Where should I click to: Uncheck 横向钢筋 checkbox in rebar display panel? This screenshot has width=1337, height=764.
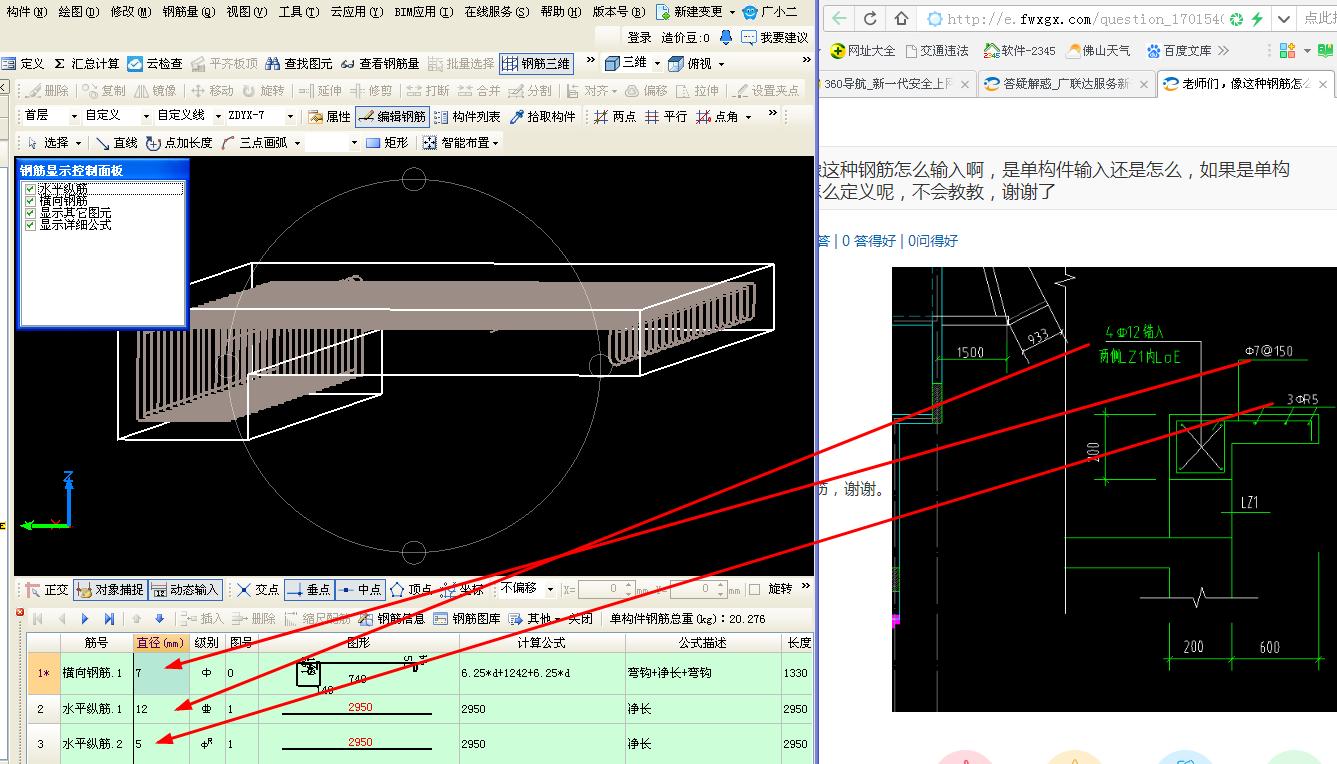tap(30, 201)
